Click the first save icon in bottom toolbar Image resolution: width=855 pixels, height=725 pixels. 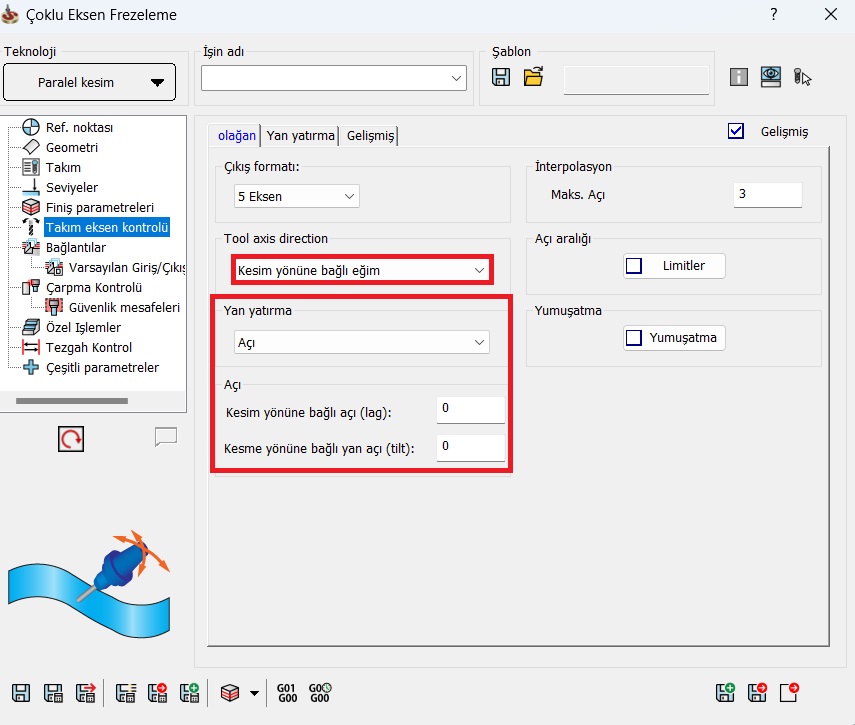tap(21, 692)
